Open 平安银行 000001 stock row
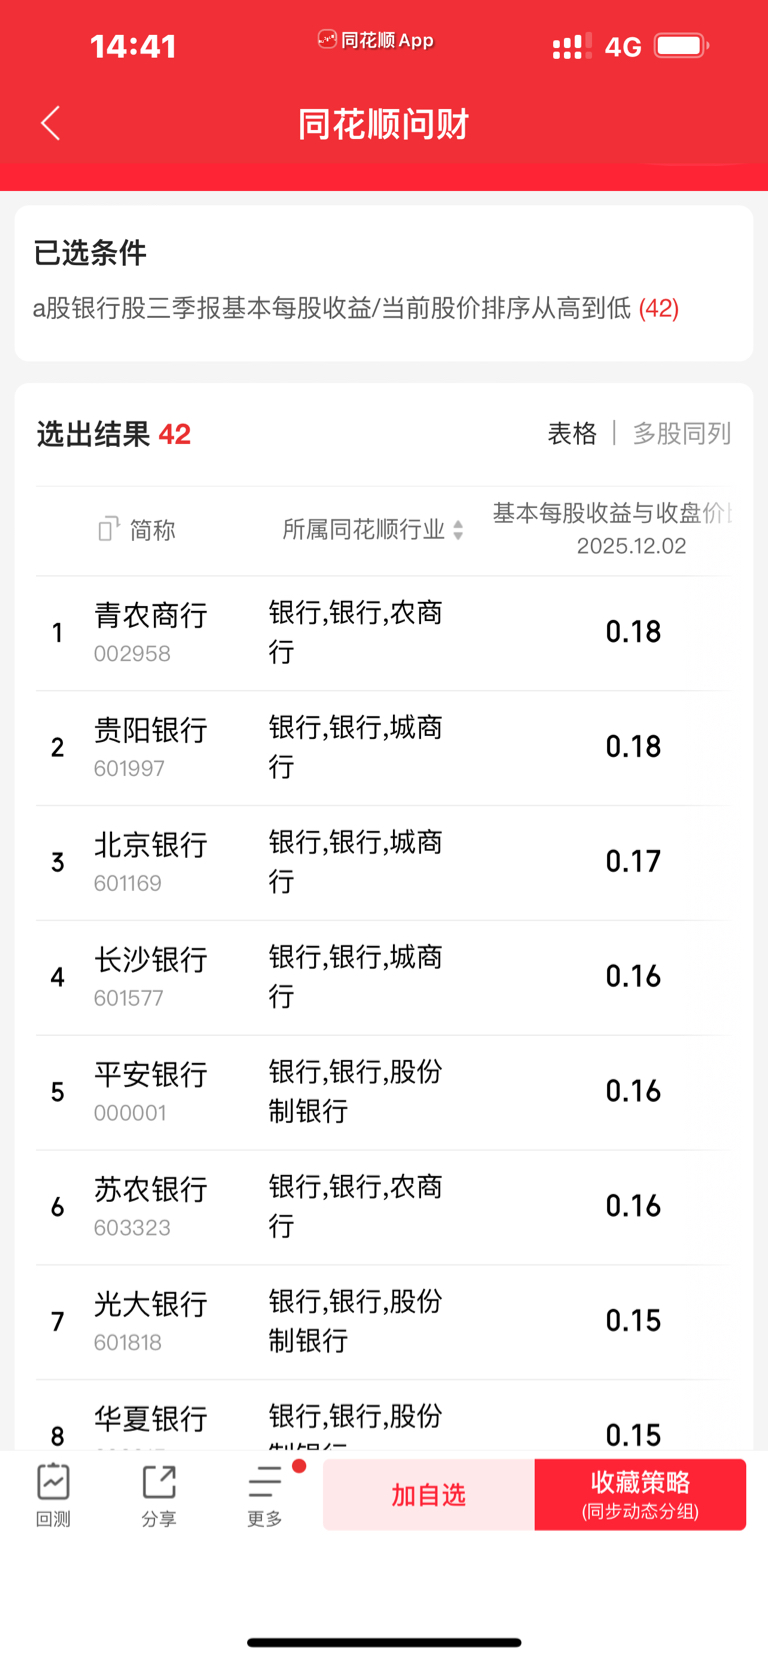This screenshot has height=1662, width=768. click(x=382, y=1092)
